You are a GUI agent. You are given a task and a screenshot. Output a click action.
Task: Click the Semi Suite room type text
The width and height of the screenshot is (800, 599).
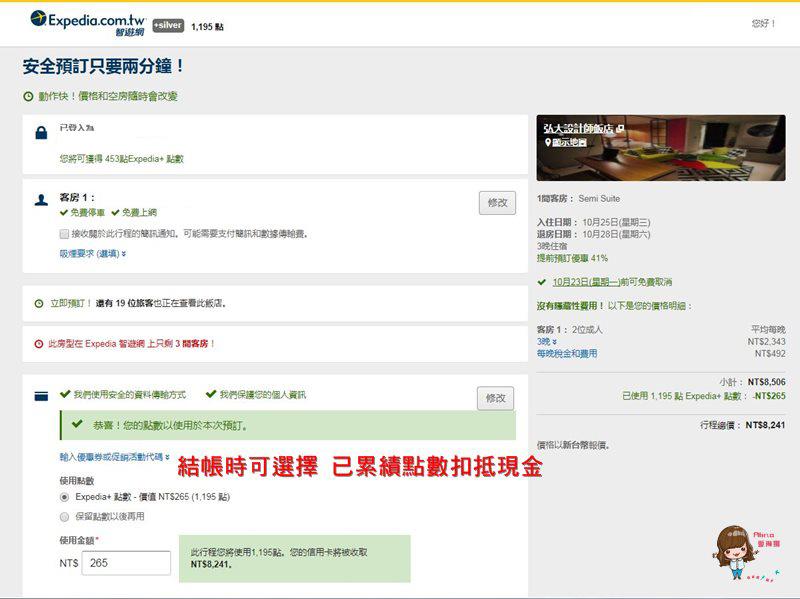point(599,198)
